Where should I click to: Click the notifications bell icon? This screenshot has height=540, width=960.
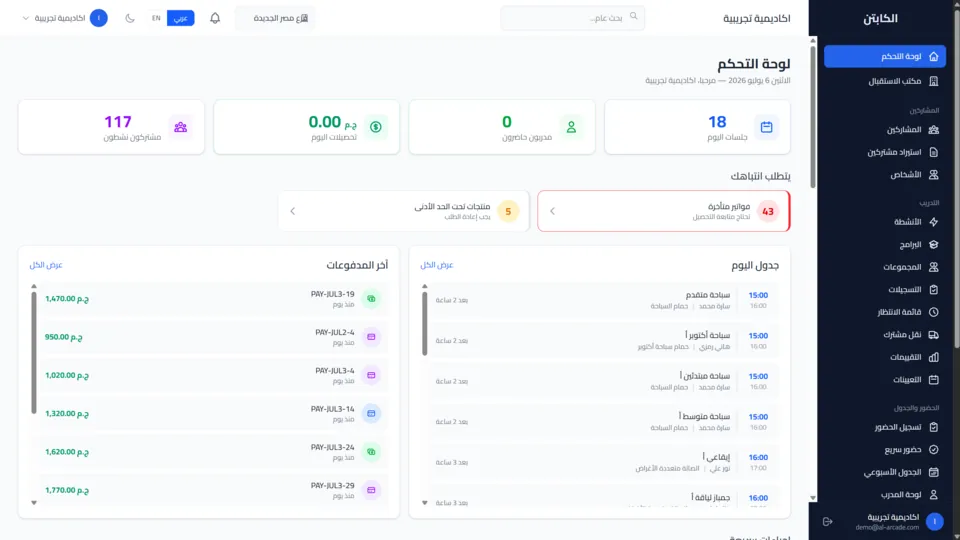(x=215, y=18)
